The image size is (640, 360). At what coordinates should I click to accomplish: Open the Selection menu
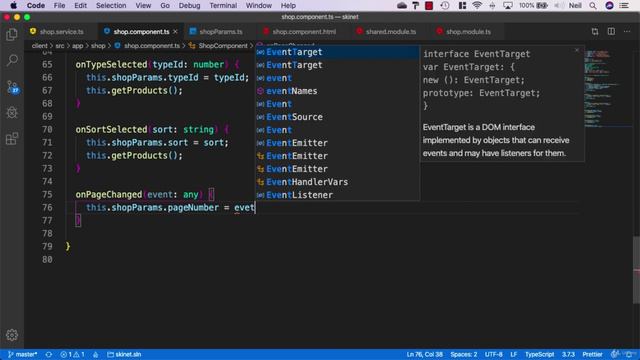coord(111,6)
